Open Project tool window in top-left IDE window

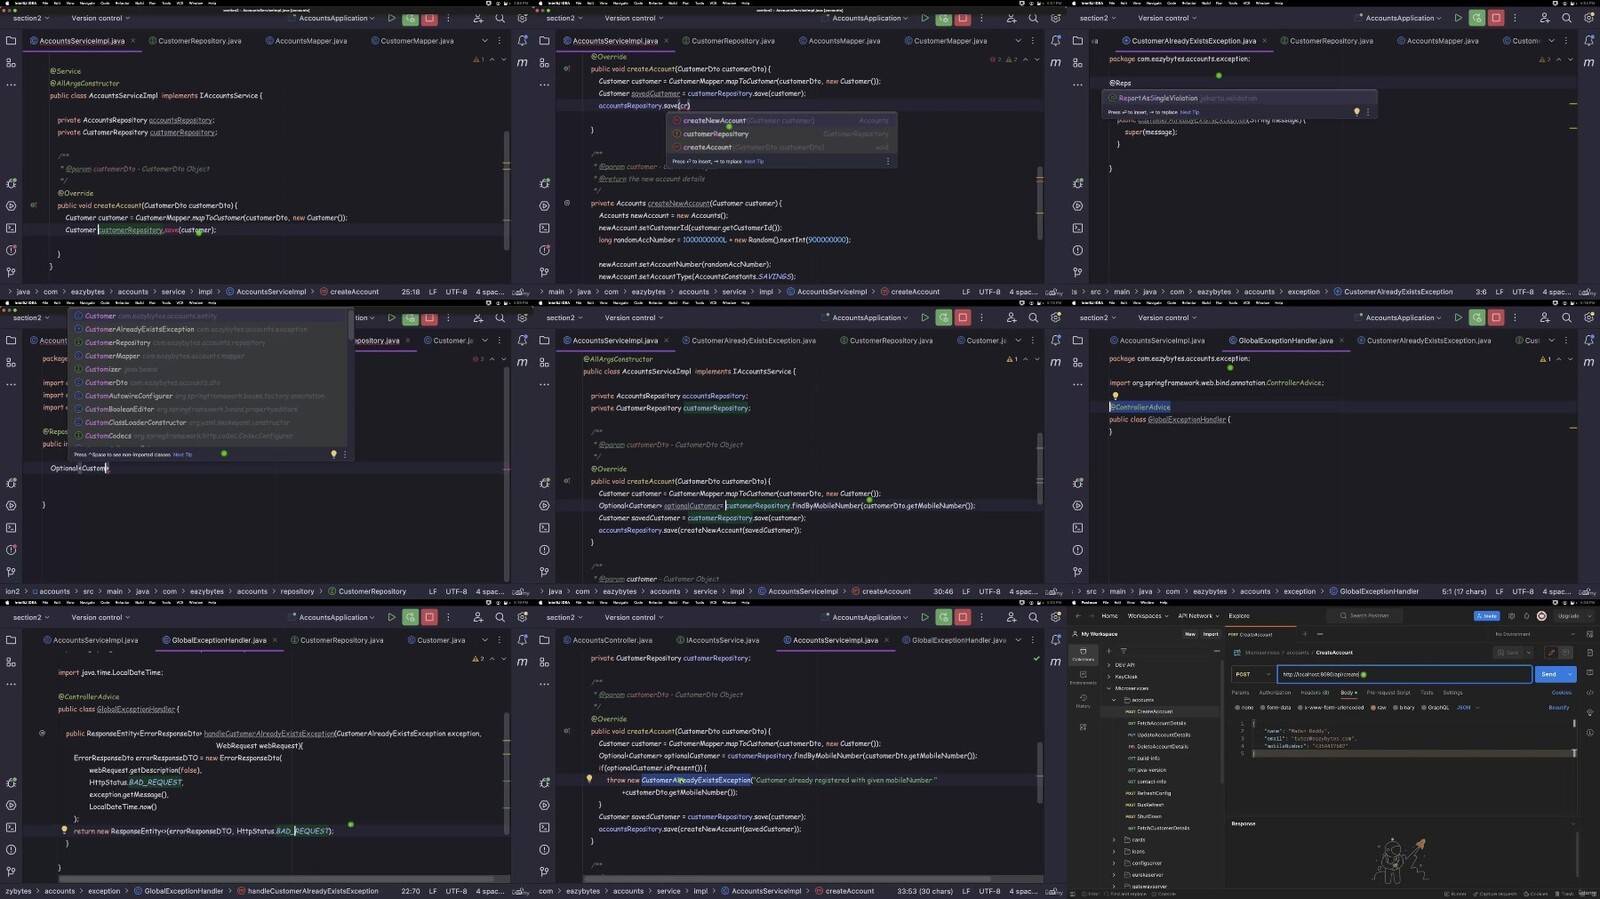(x=11, y=40)
